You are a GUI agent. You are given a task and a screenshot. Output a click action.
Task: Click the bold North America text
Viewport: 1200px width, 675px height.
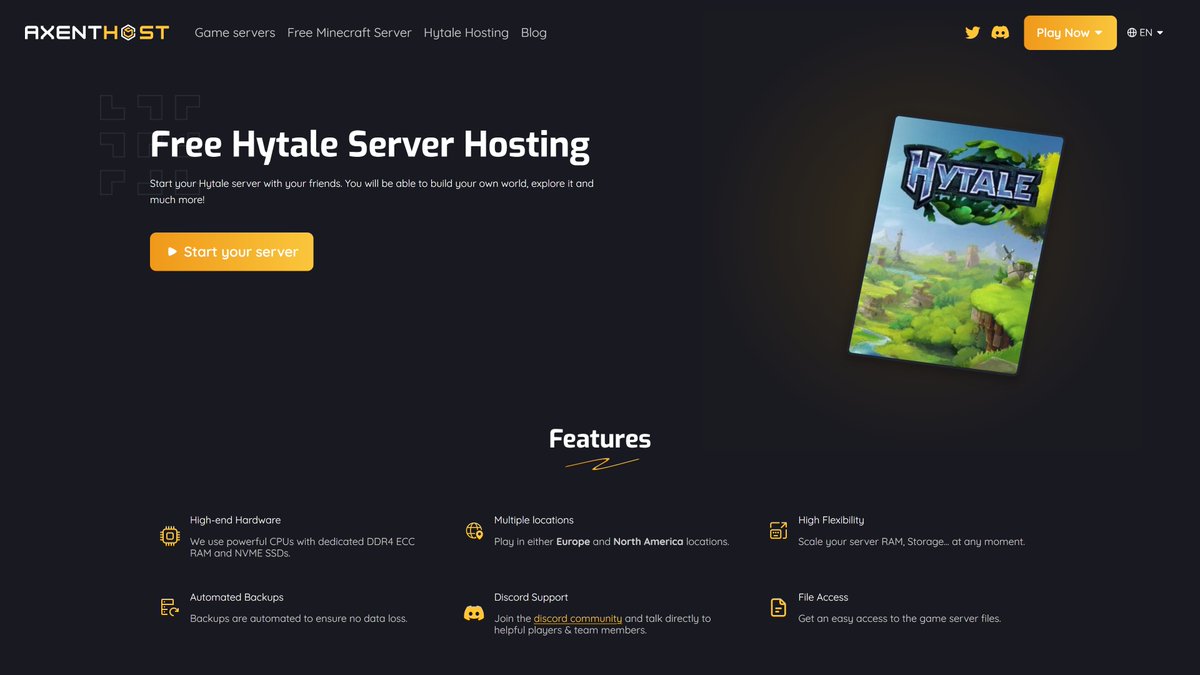click(648, 541)
